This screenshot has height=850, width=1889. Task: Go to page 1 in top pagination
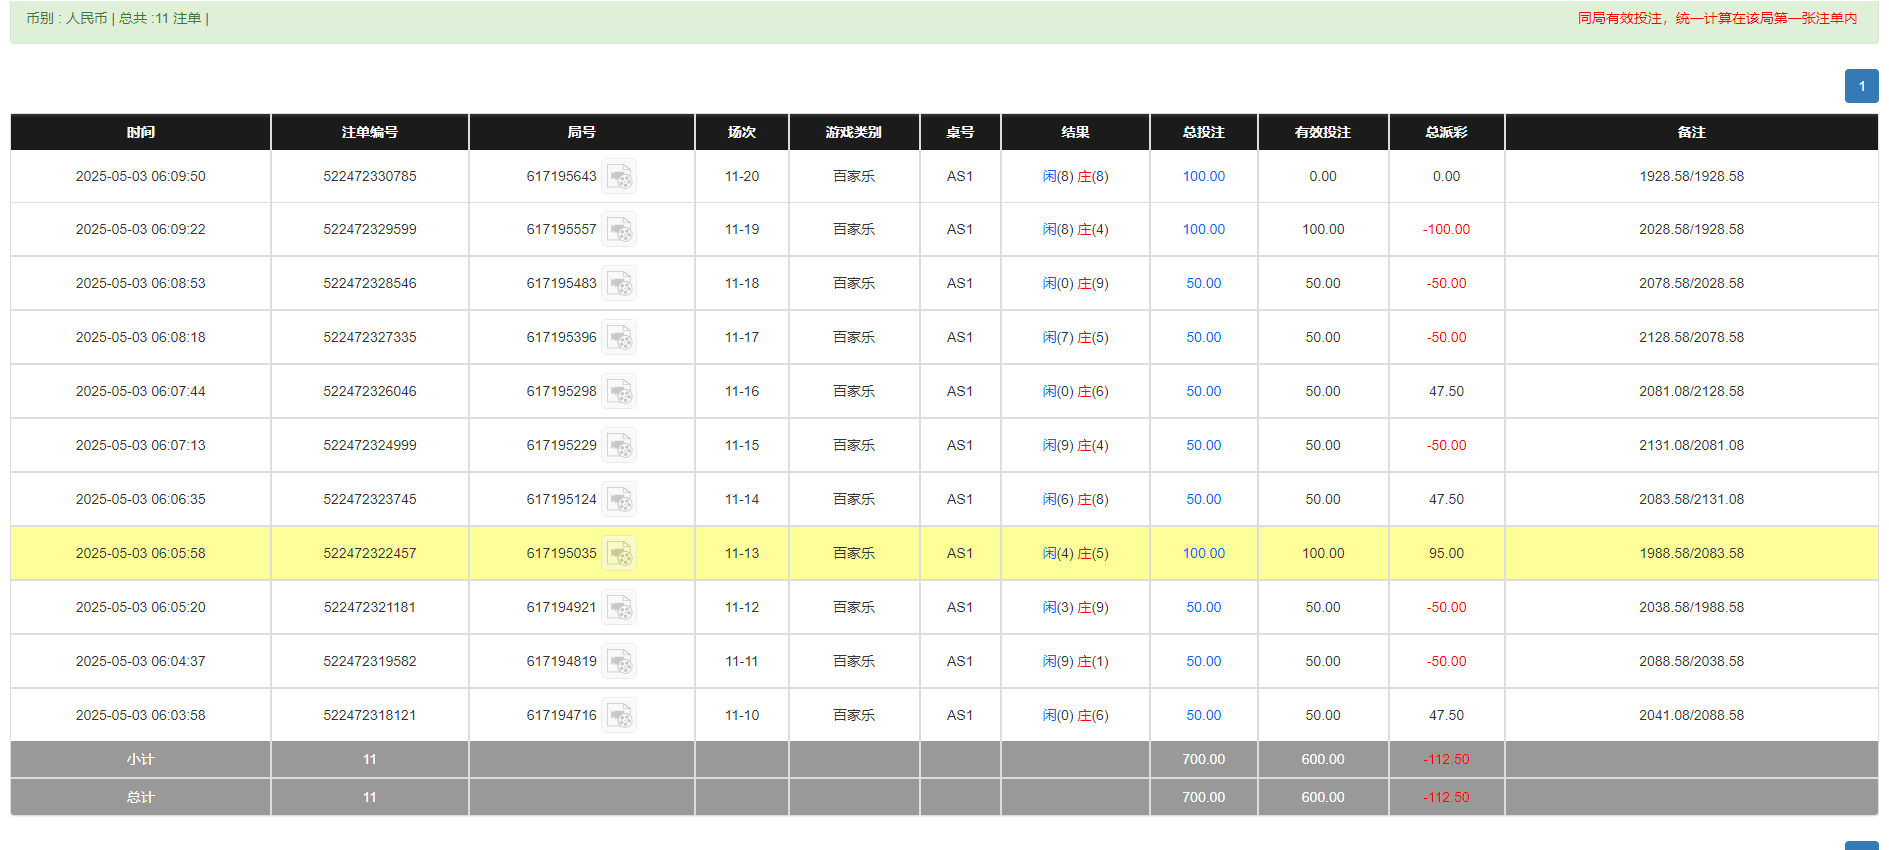[x=1861, y=86]
